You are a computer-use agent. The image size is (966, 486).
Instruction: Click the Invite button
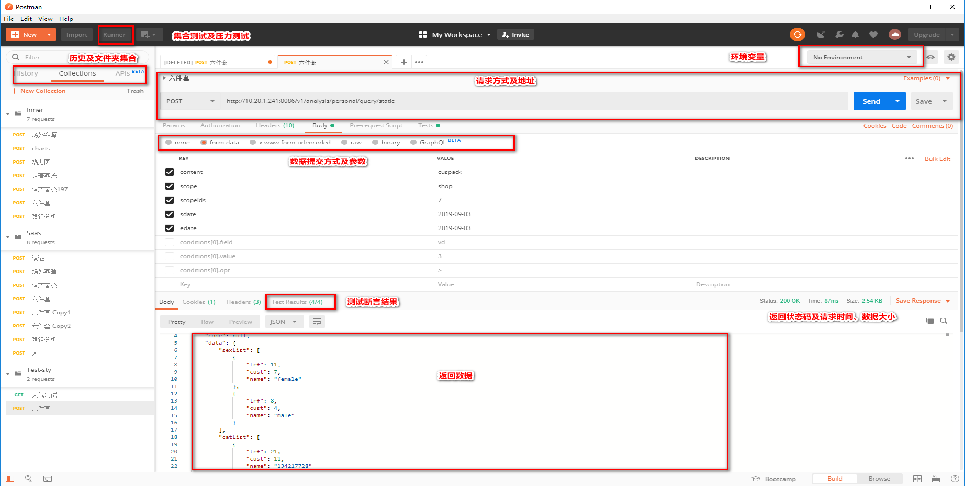(x=516, y=35)
